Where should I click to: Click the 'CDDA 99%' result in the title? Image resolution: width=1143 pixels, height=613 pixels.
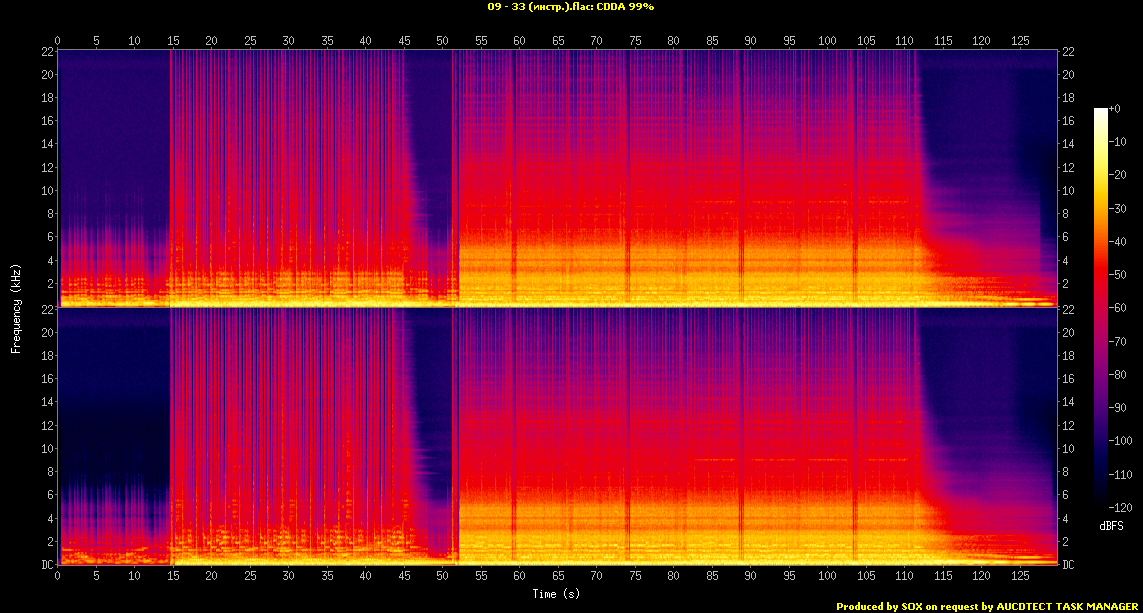point(629,6)
